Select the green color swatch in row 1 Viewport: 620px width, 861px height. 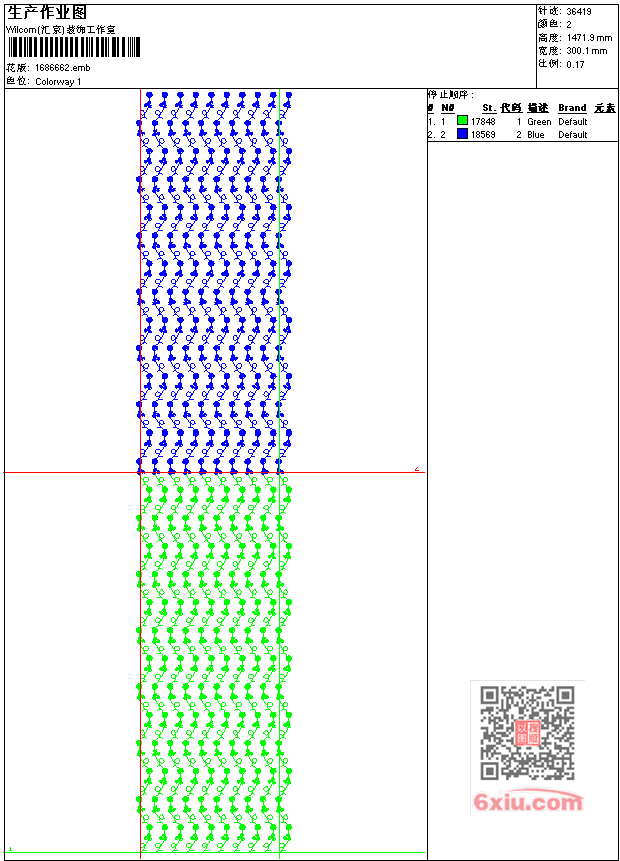click(462, 121)
